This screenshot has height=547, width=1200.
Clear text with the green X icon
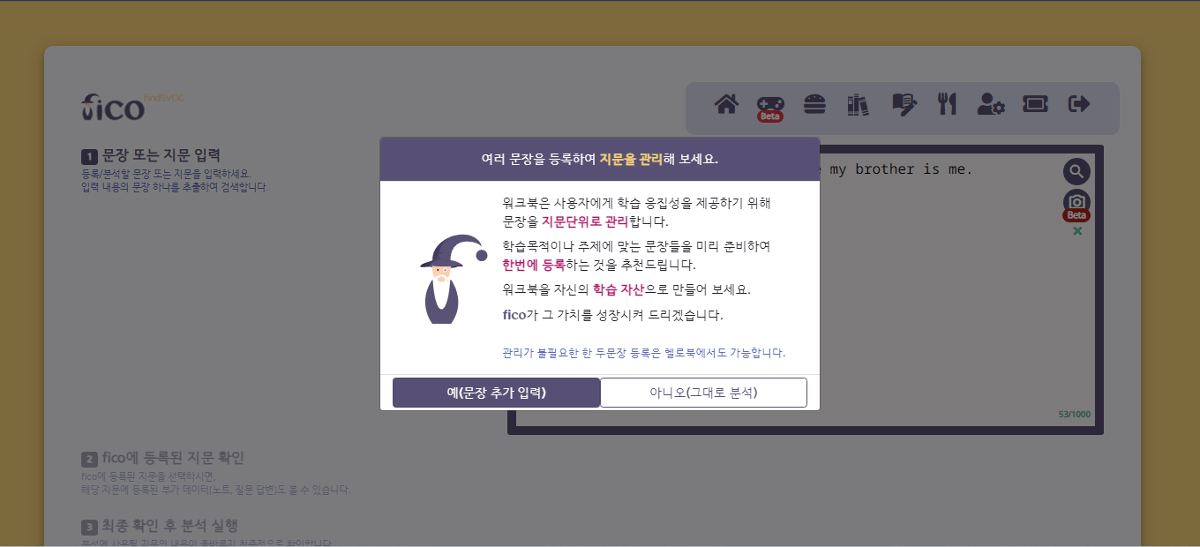tap(1077, 231)
